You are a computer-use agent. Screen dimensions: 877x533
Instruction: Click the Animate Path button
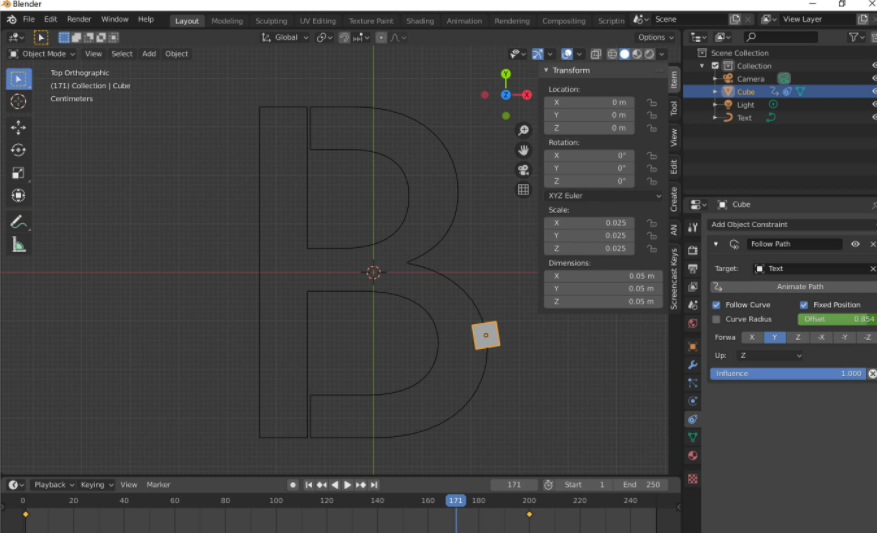pos(800,287)
